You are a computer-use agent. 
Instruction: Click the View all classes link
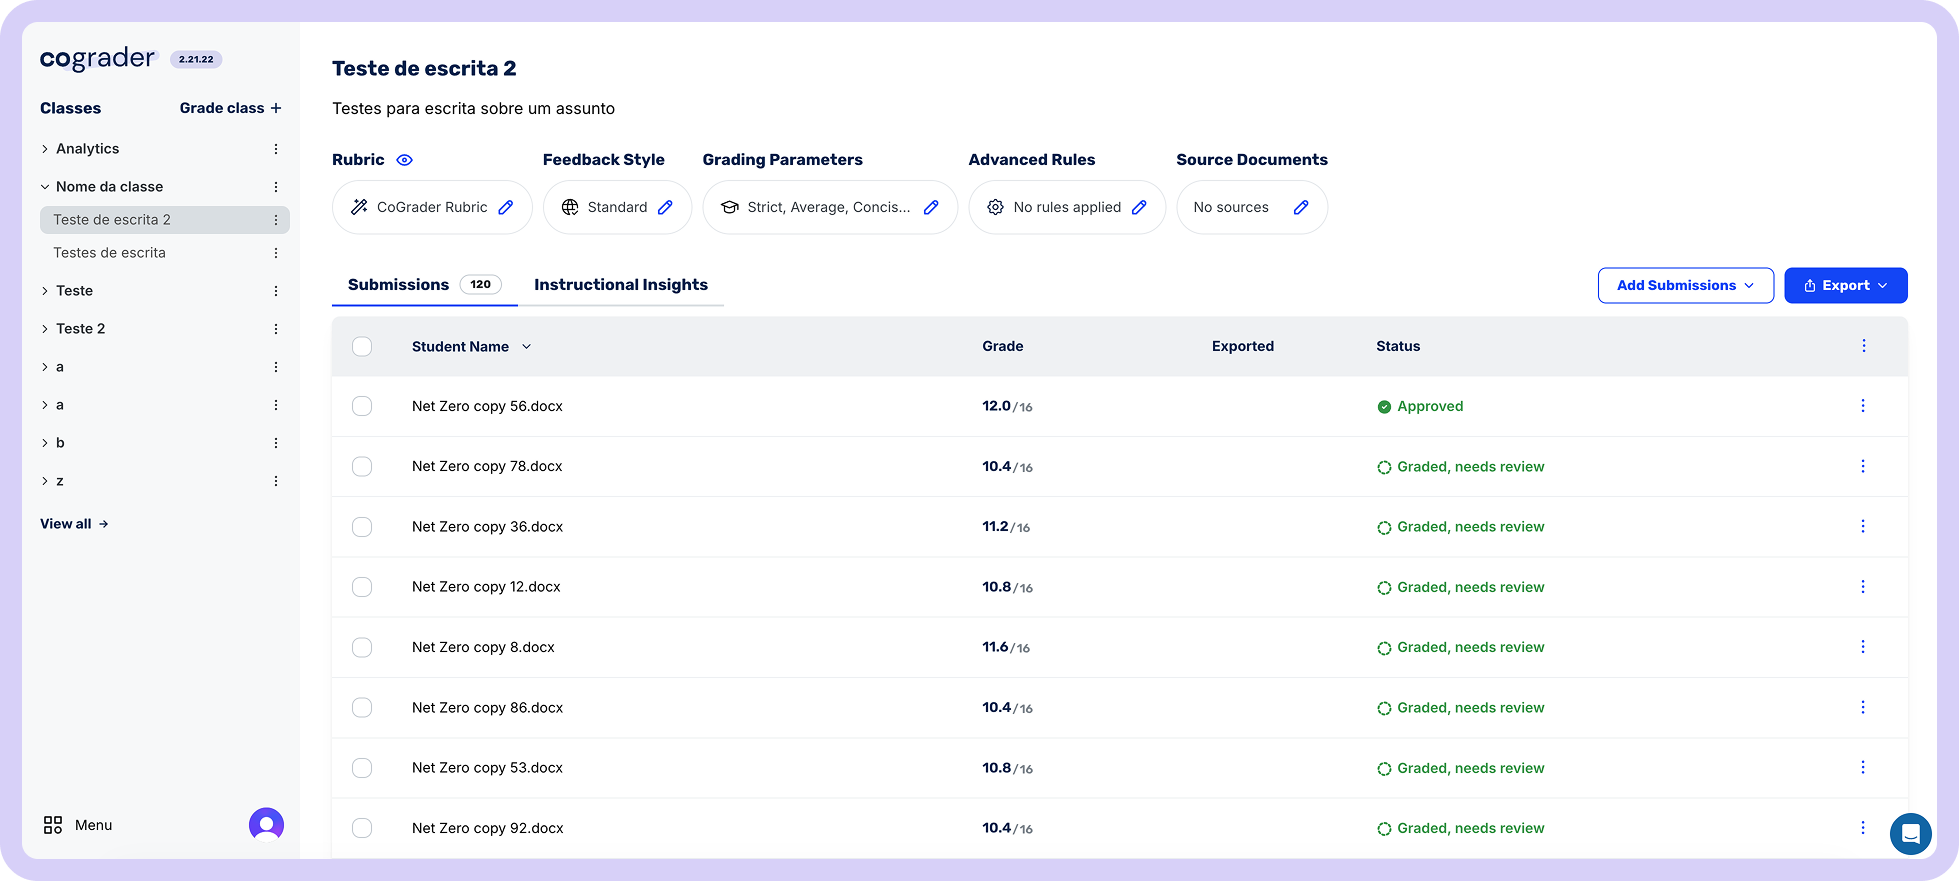click(74, 524)
